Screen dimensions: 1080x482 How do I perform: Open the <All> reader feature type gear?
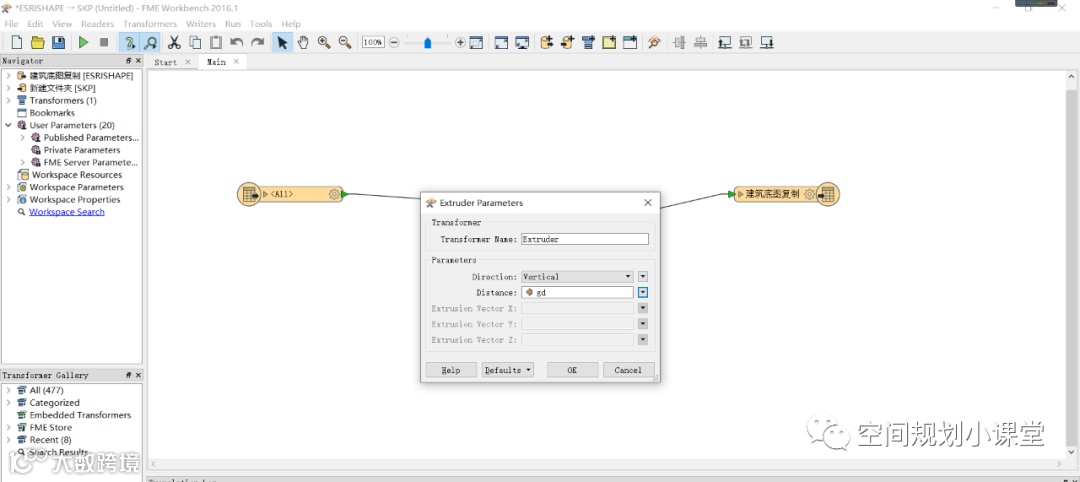(334, 194)
